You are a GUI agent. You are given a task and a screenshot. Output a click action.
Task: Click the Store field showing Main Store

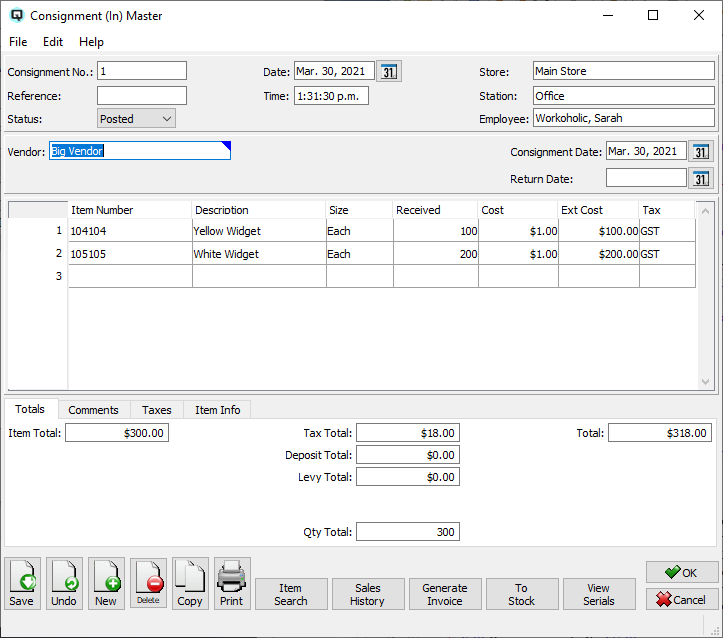point(624,71)
